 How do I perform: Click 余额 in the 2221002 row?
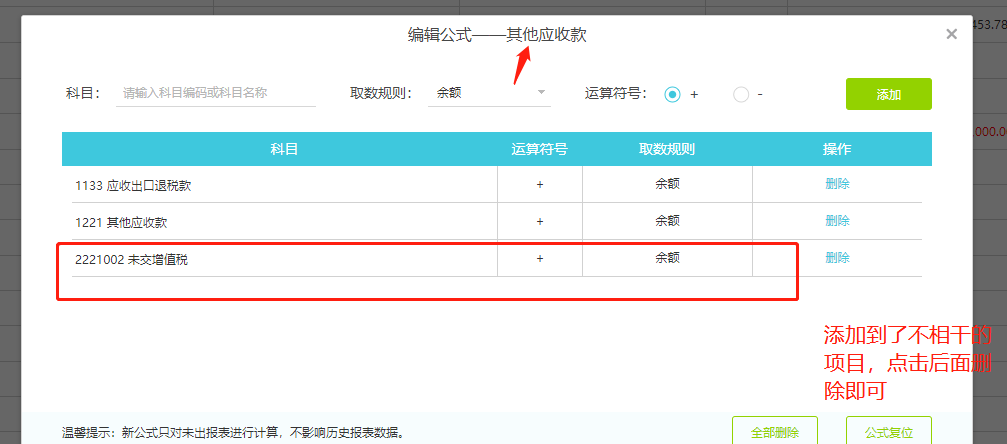667,258
